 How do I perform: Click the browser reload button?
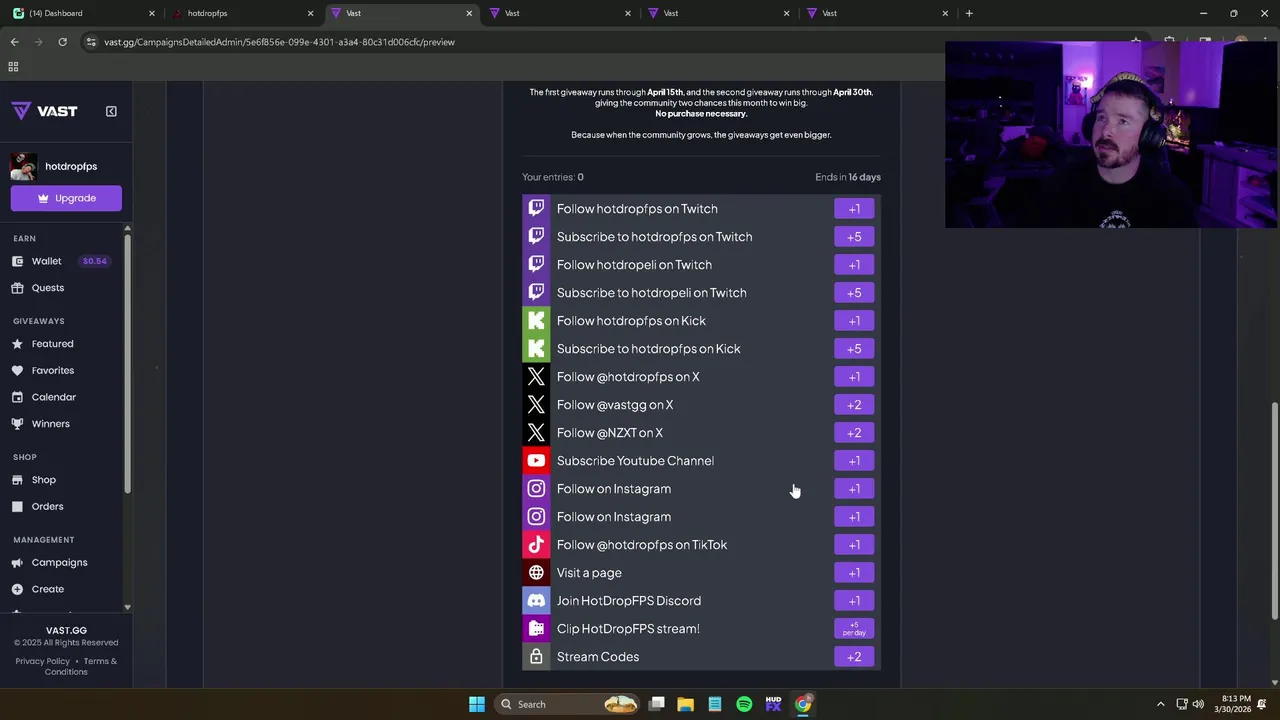point(62,42)
